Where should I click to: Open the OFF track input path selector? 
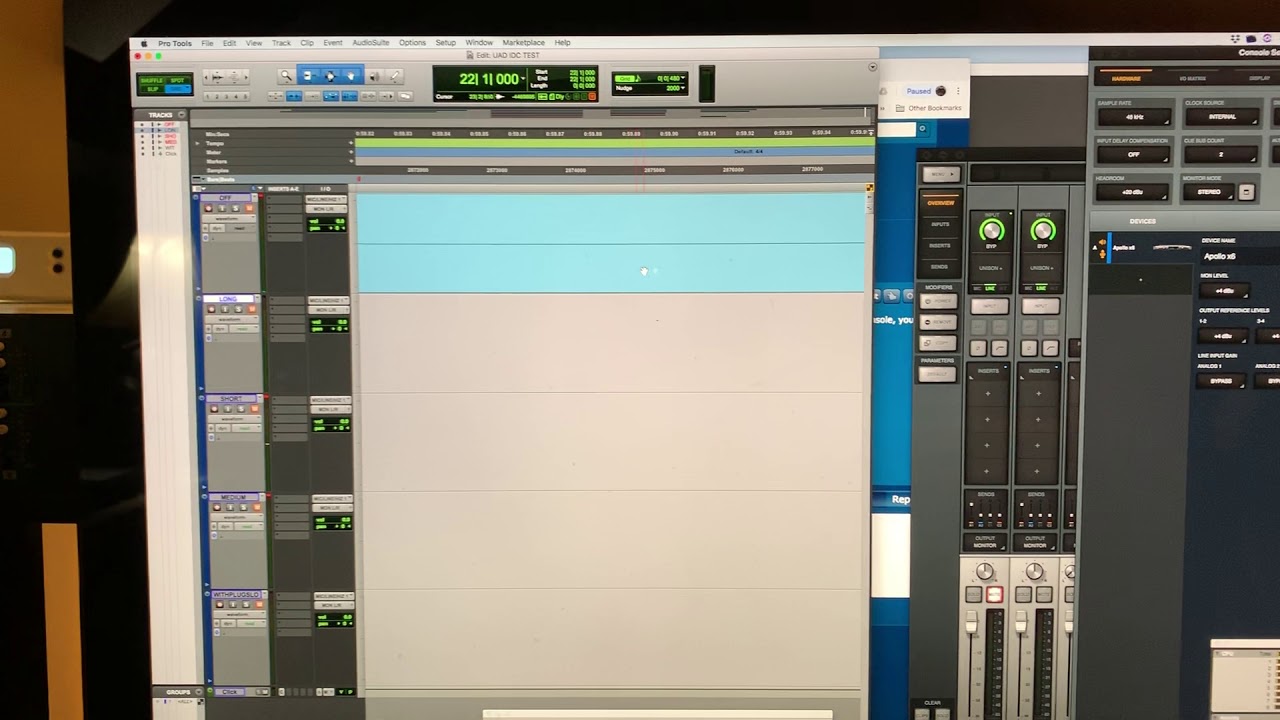(327, 200)
